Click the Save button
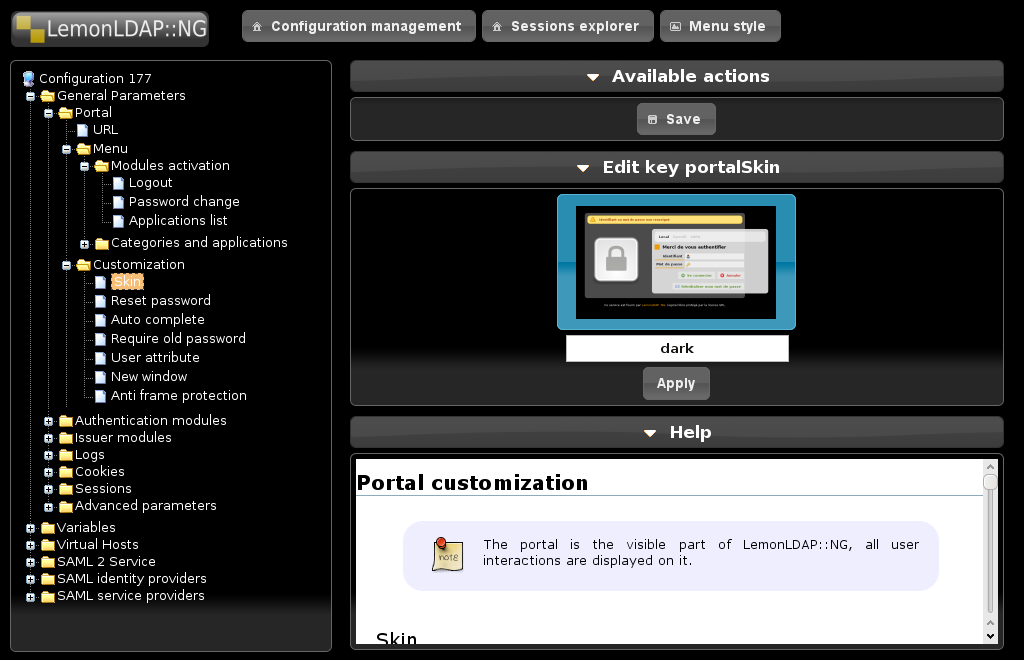The width and height of the screenshot is (1024, 660). pos(676,119)
